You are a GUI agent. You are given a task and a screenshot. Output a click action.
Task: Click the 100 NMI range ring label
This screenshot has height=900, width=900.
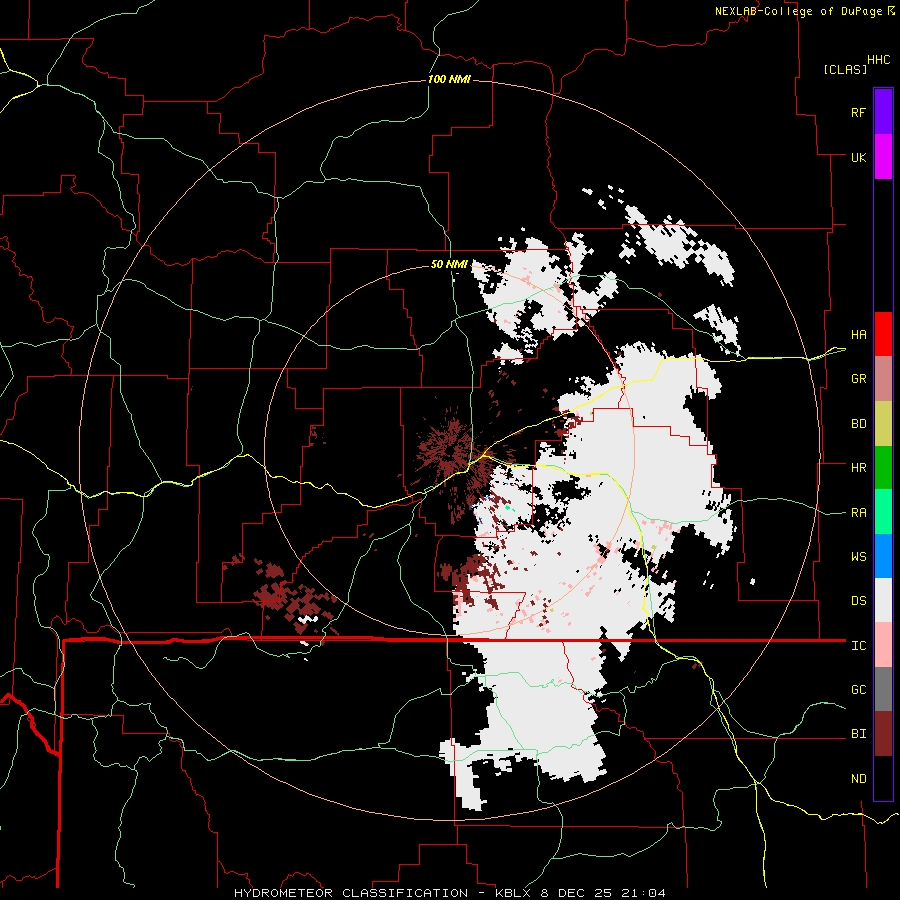pyautogui.click(x=449, y=79)
